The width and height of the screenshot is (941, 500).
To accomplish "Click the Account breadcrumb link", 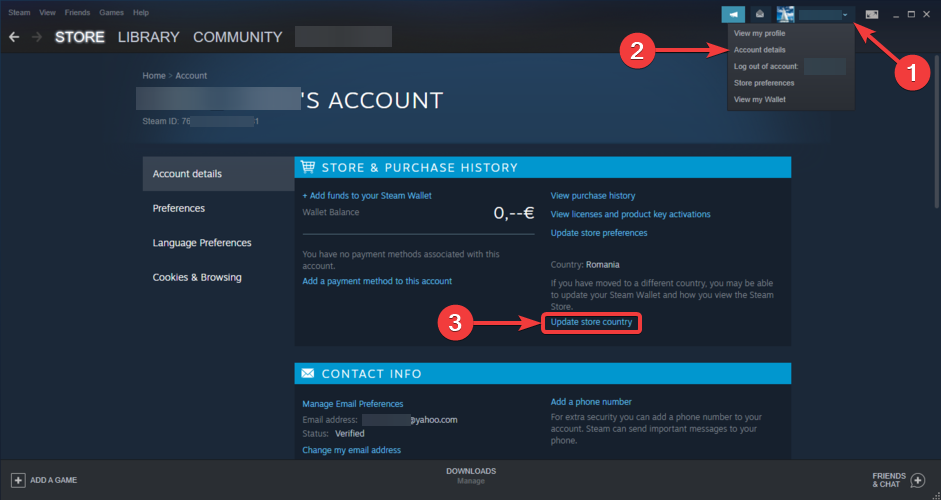I will (x=191, y=76).
